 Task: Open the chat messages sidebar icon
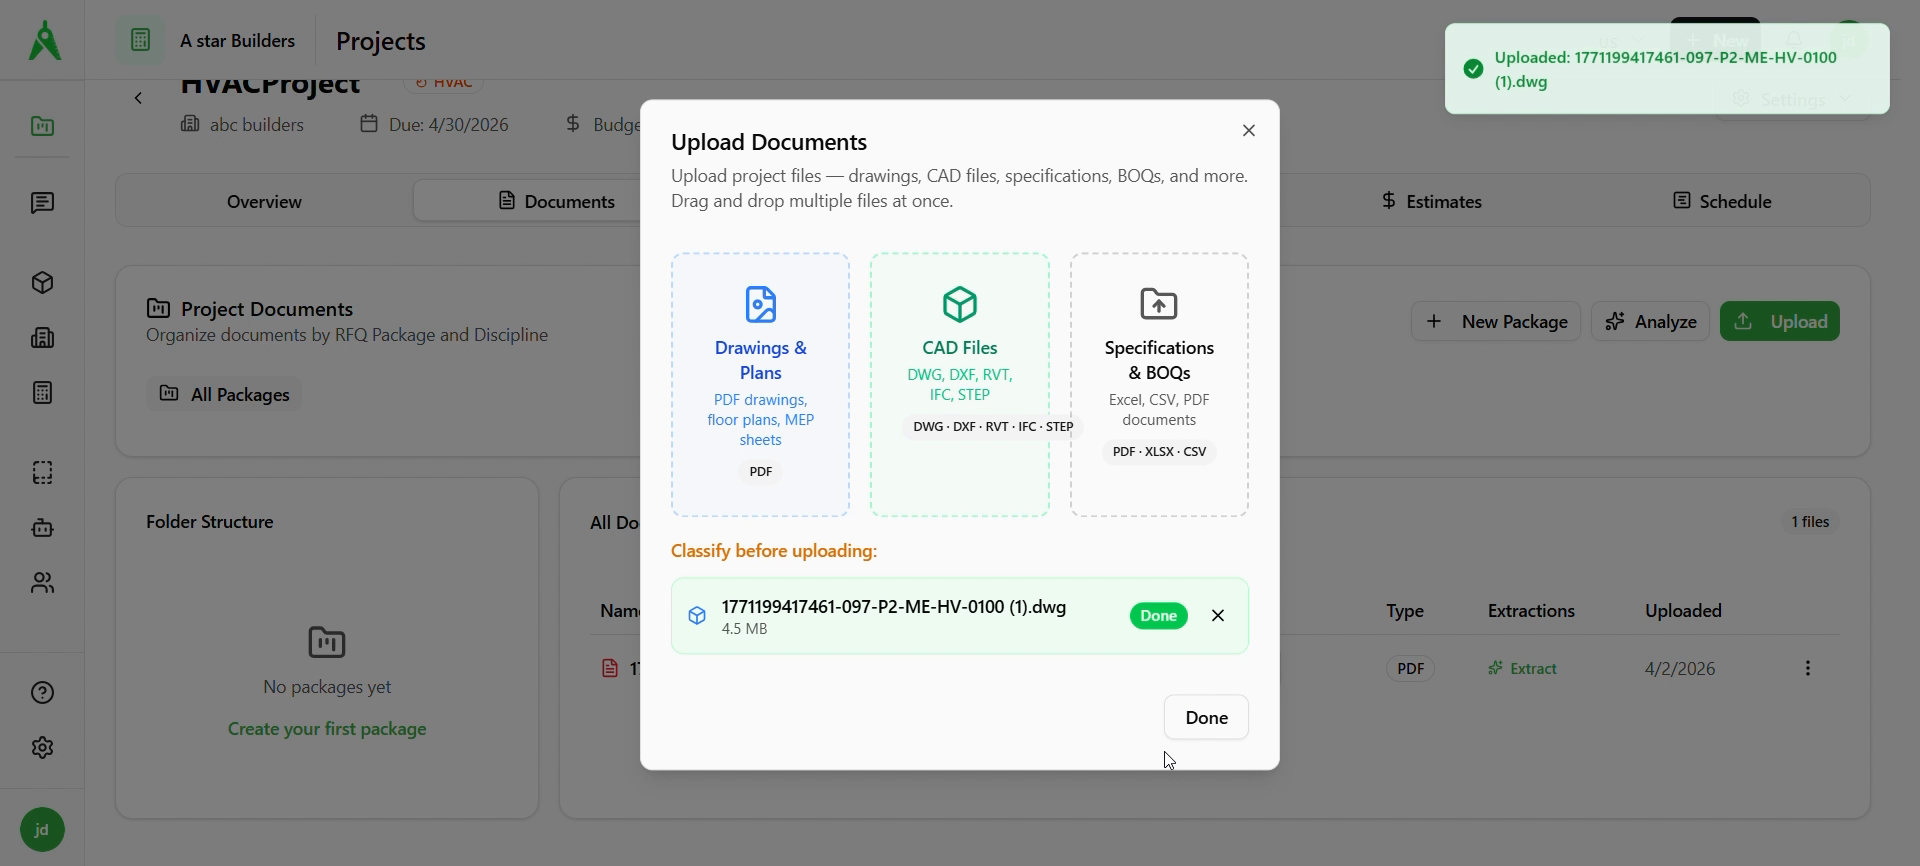coord(42,204)
